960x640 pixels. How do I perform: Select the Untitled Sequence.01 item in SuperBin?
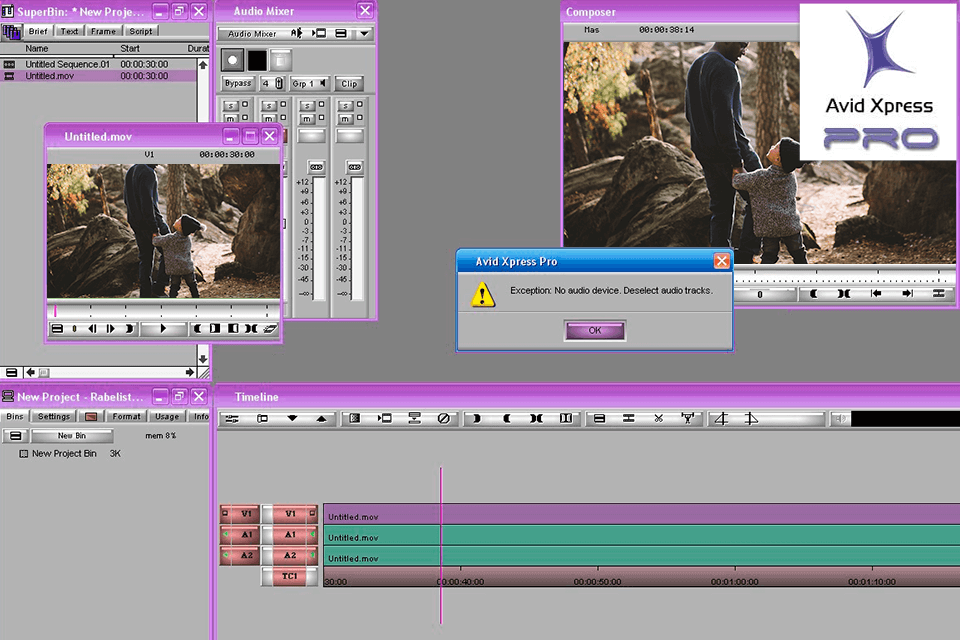[68, 64]
